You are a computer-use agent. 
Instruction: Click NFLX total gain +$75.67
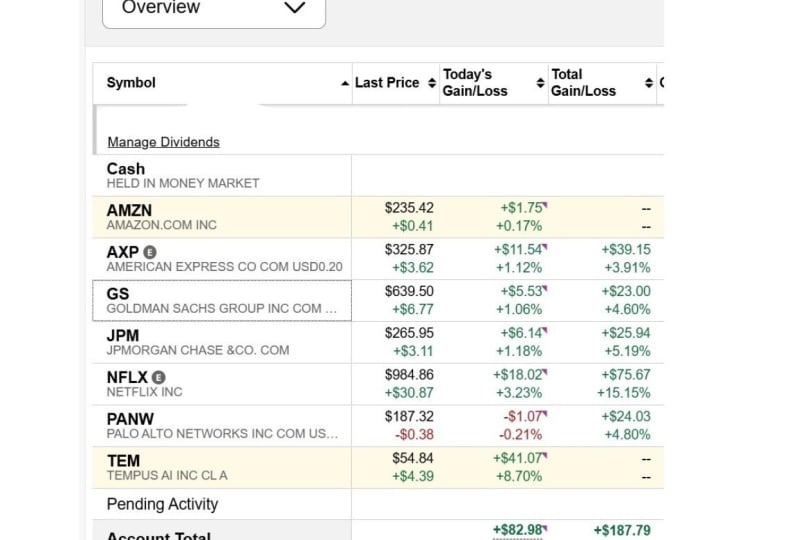pyautogui.click(x=626, y=375)
